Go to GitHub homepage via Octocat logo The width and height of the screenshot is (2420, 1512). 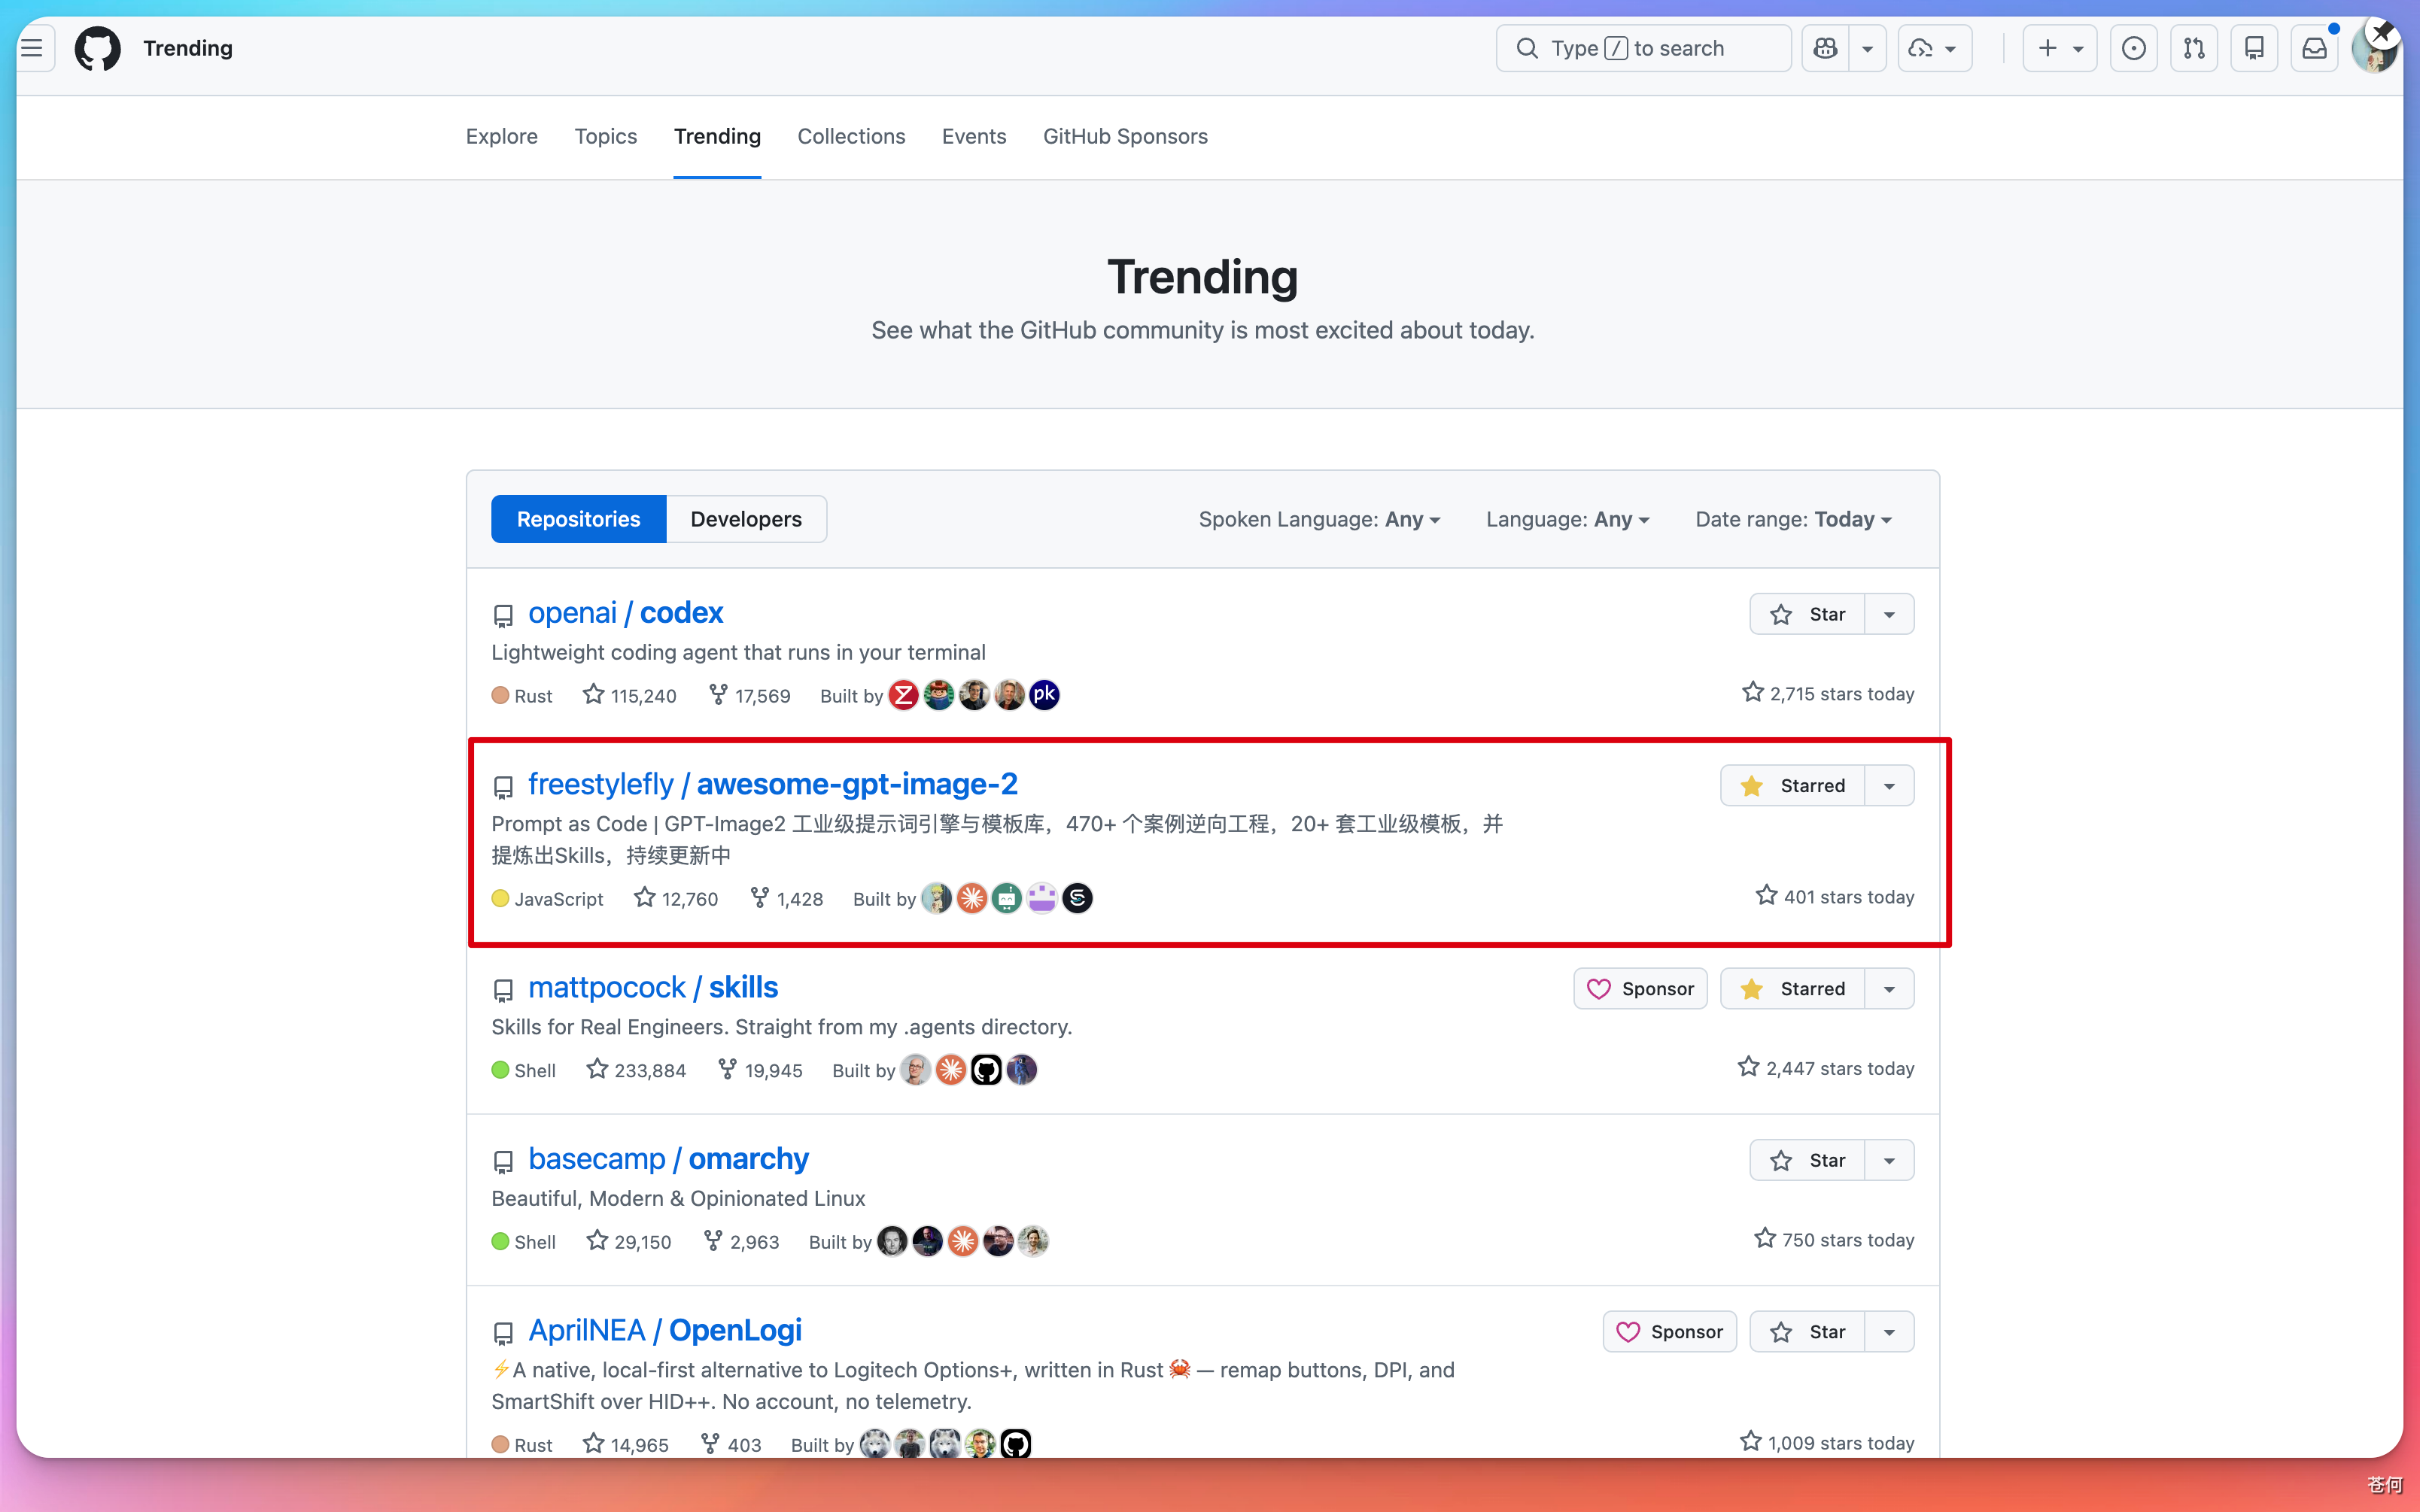tap(97, 48)
